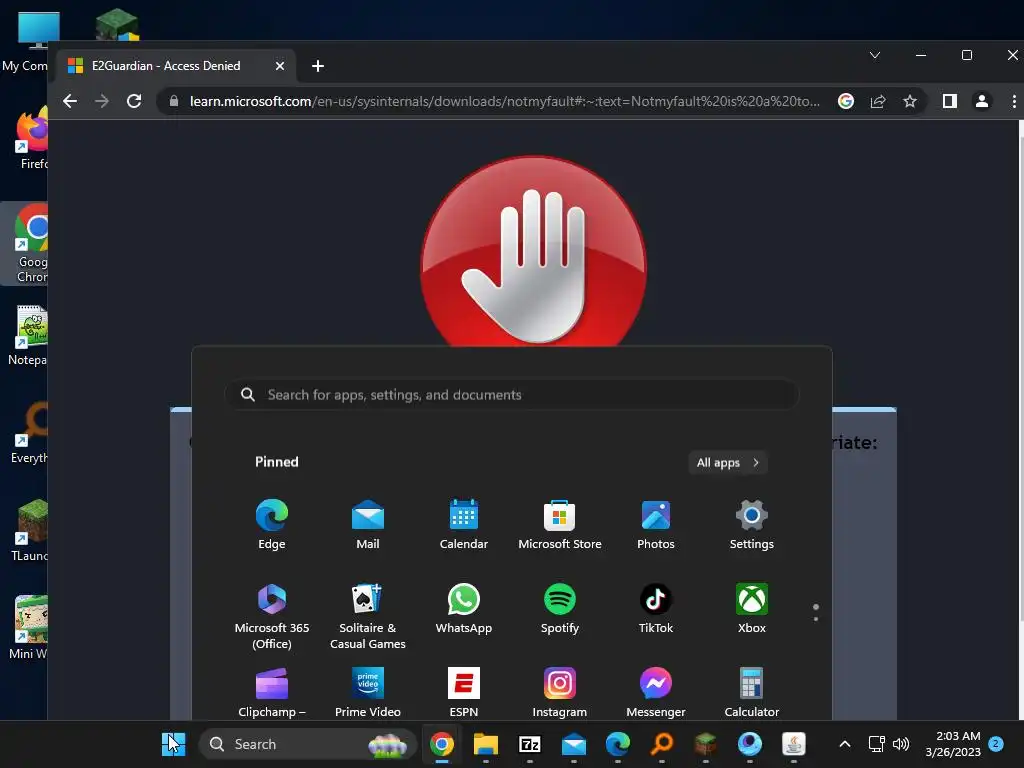
Task: Open File Explorer from the taskbar
Action: point(485,744)
